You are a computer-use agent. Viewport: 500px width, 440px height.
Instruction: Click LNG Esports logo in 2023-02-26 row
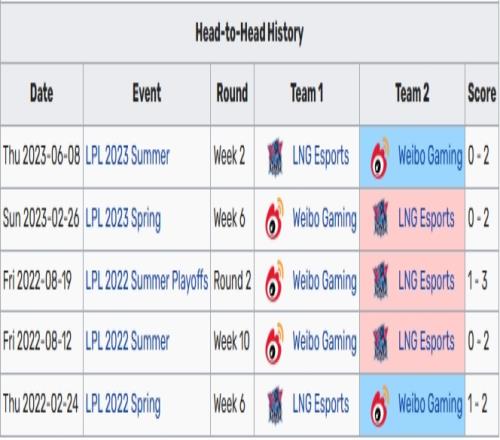pos(380,218)
